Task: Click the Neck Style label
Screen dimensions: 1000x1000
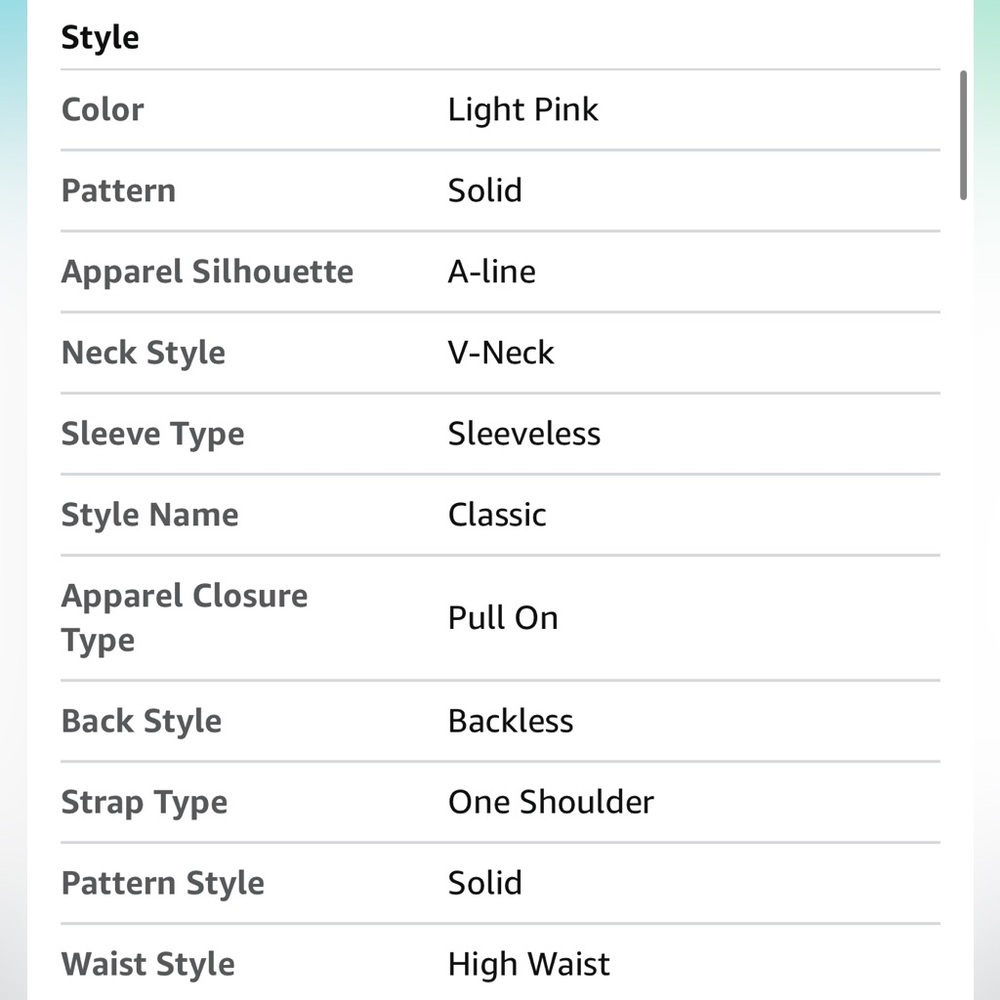Action: tap(143, 353)
